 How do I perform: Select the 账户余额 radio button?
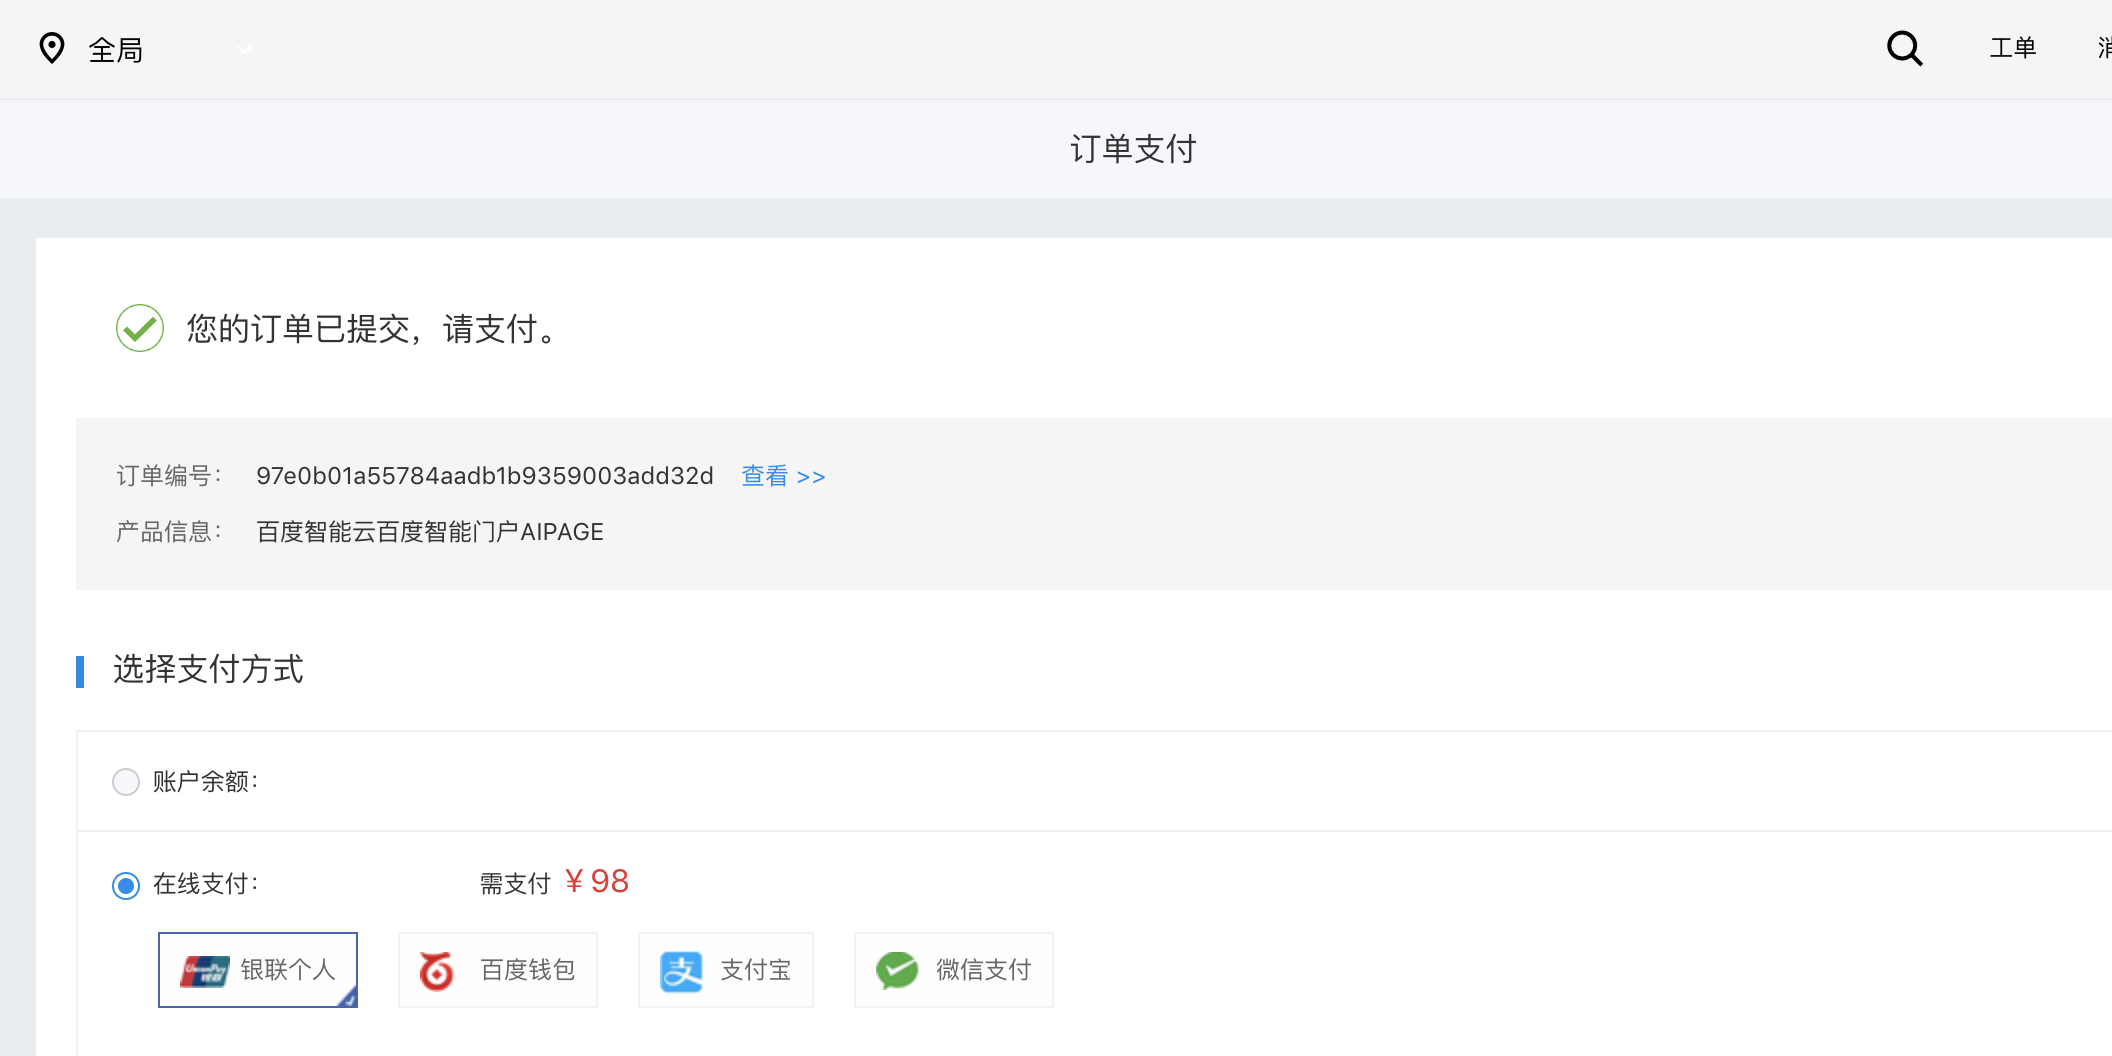(x=126, y=782)
